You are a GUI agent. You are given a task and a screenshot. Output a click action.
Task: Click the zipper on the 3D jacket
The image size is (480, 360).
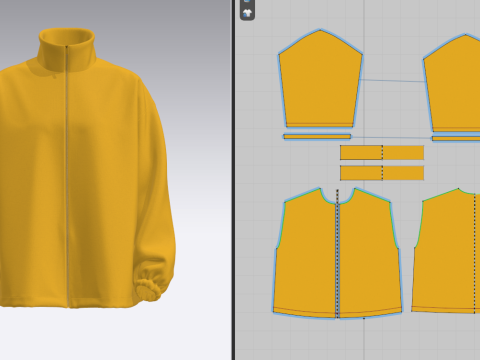pos(67,177)
